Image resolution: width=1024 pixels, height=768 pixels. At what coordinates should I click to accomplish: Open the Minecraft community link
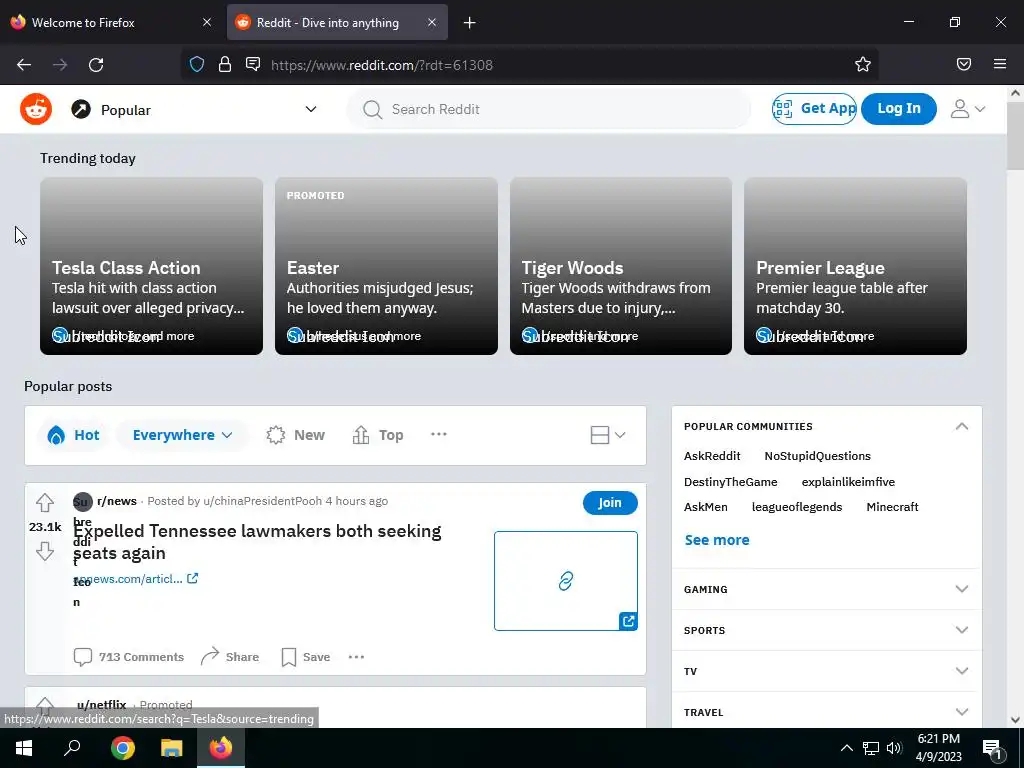click(892, 507)
